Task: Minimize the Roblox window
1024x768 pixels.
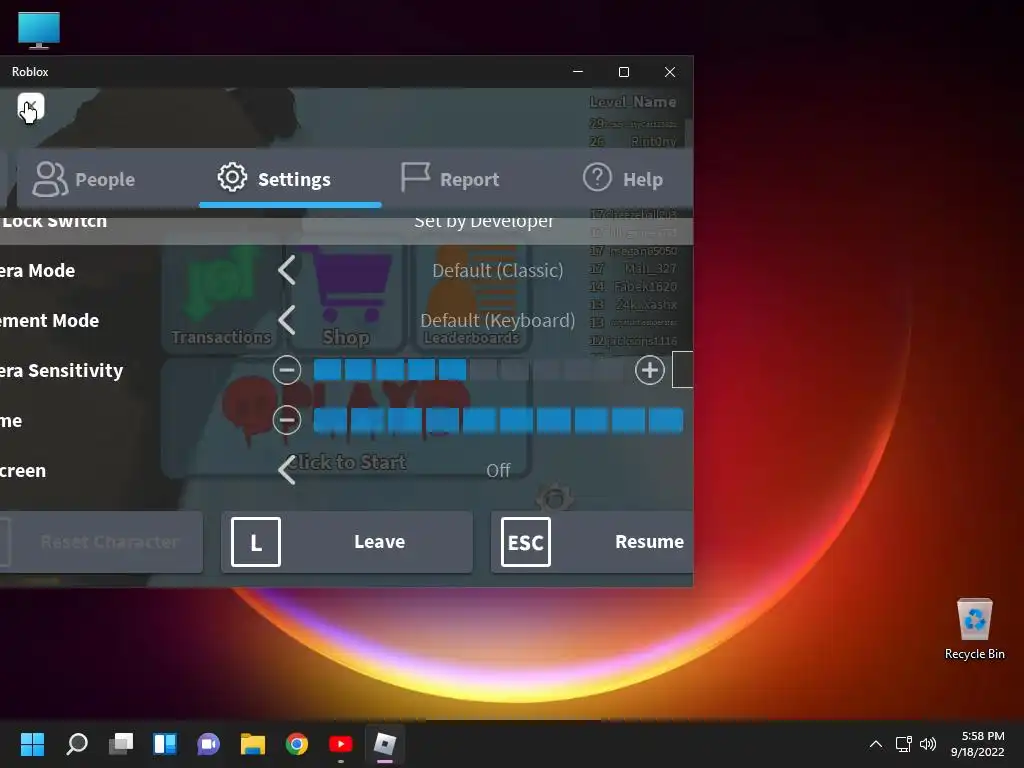Action: pyautogui.click(x=578, y=72)
